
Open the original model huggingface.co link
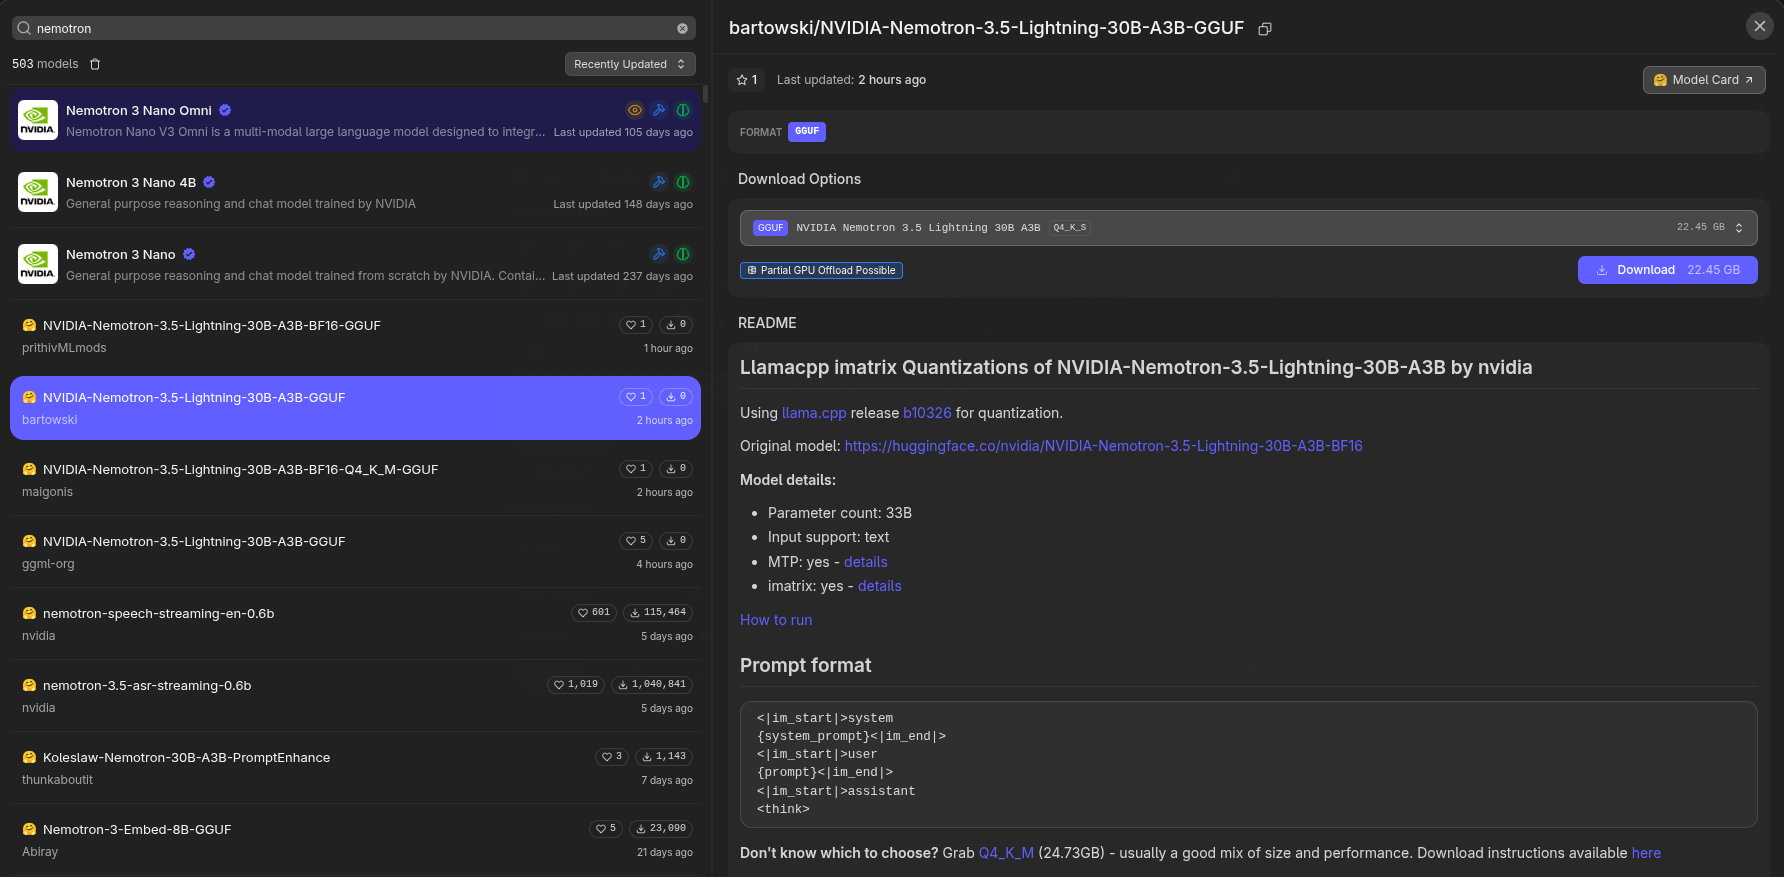tap(1103, 446)
